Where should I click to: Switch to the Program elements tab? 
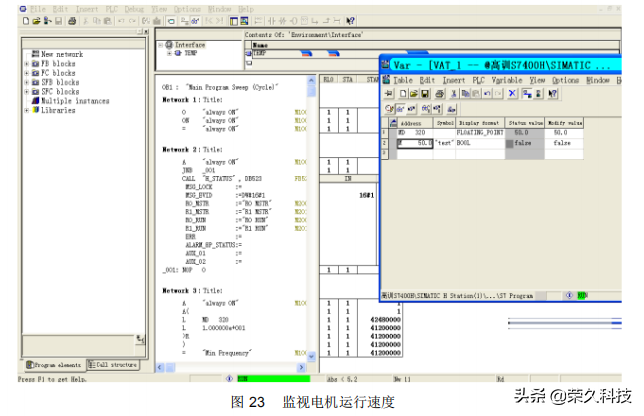click(x=53, y=365)
